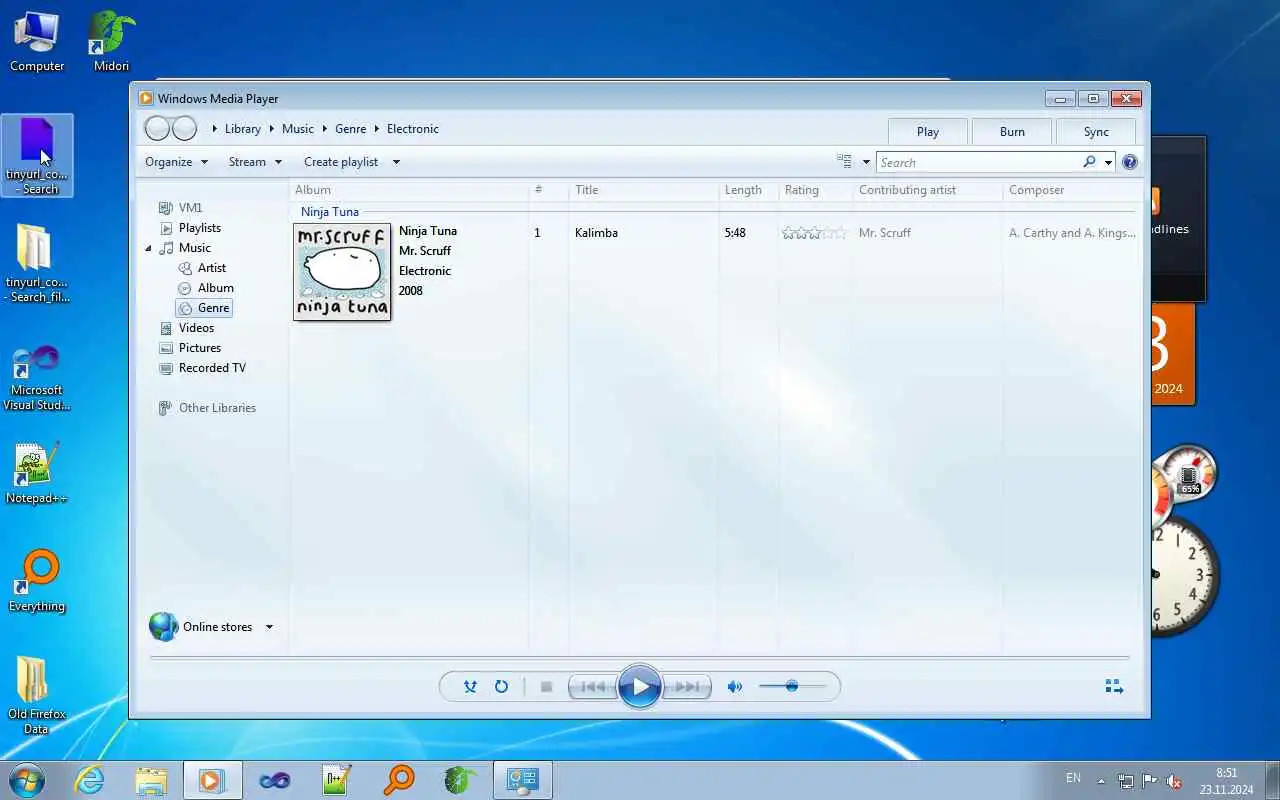Image resolution: width=1280 pixels, height=800 pixels.
Task: Click the 5:48 track length cell
Action: pos(735,233)
